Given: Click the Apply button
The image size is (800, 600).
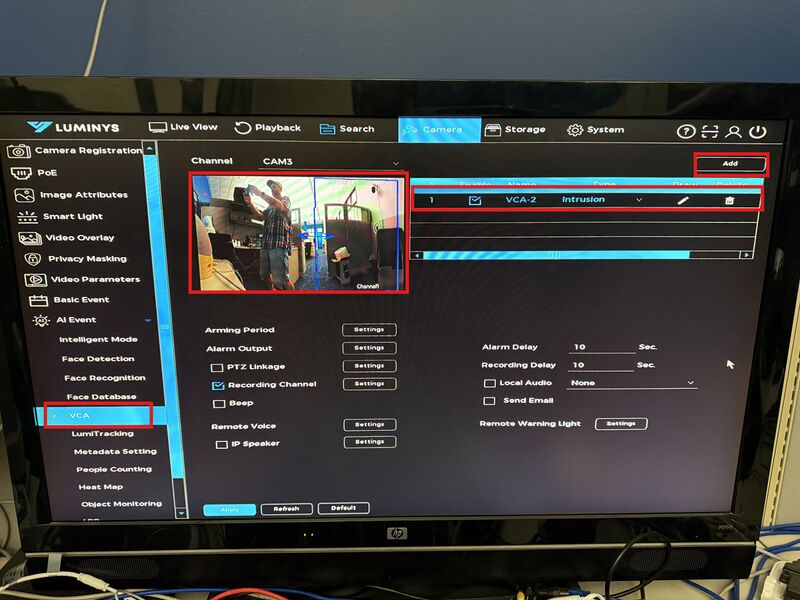Looking at the screenshot, I should coord(230,509).
